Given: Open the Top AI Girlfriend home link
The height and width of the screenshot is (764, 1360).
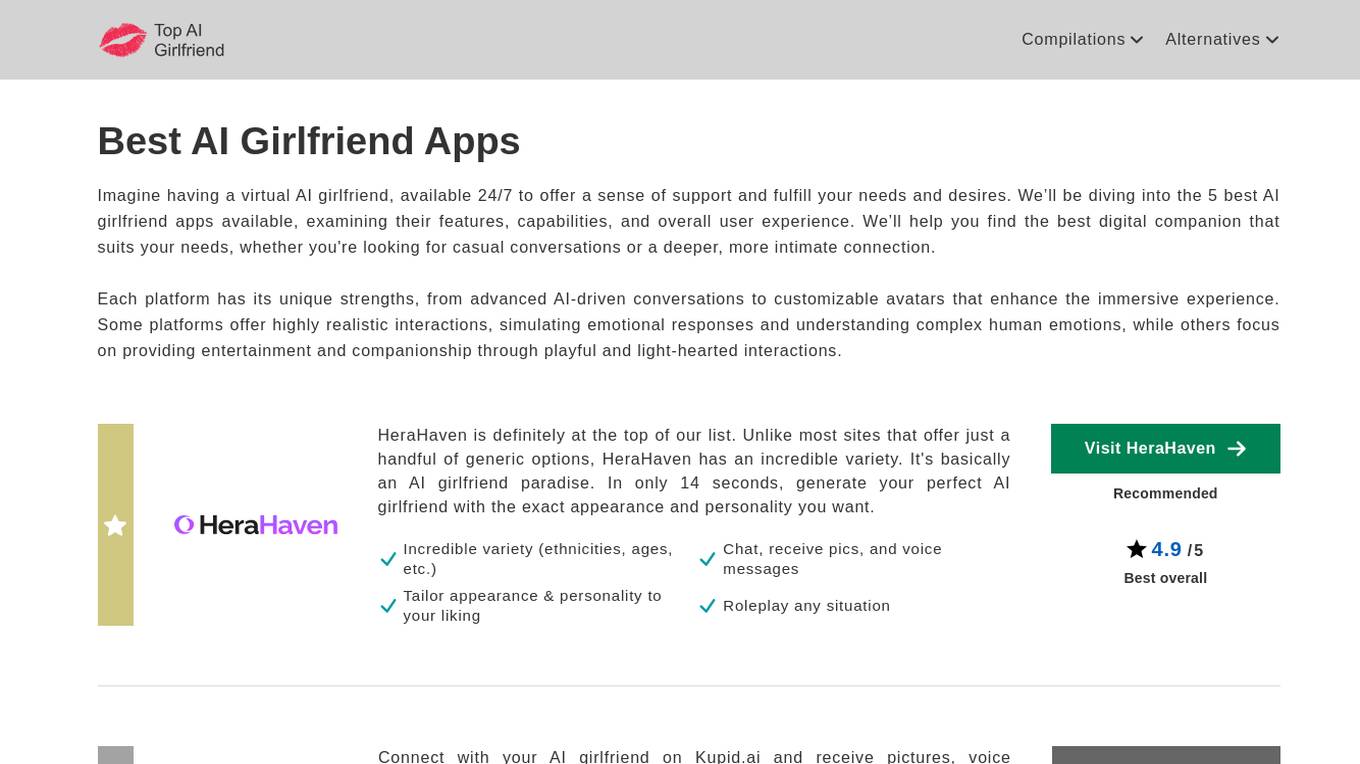Looking at the screenshot, I should click(162, 40).
